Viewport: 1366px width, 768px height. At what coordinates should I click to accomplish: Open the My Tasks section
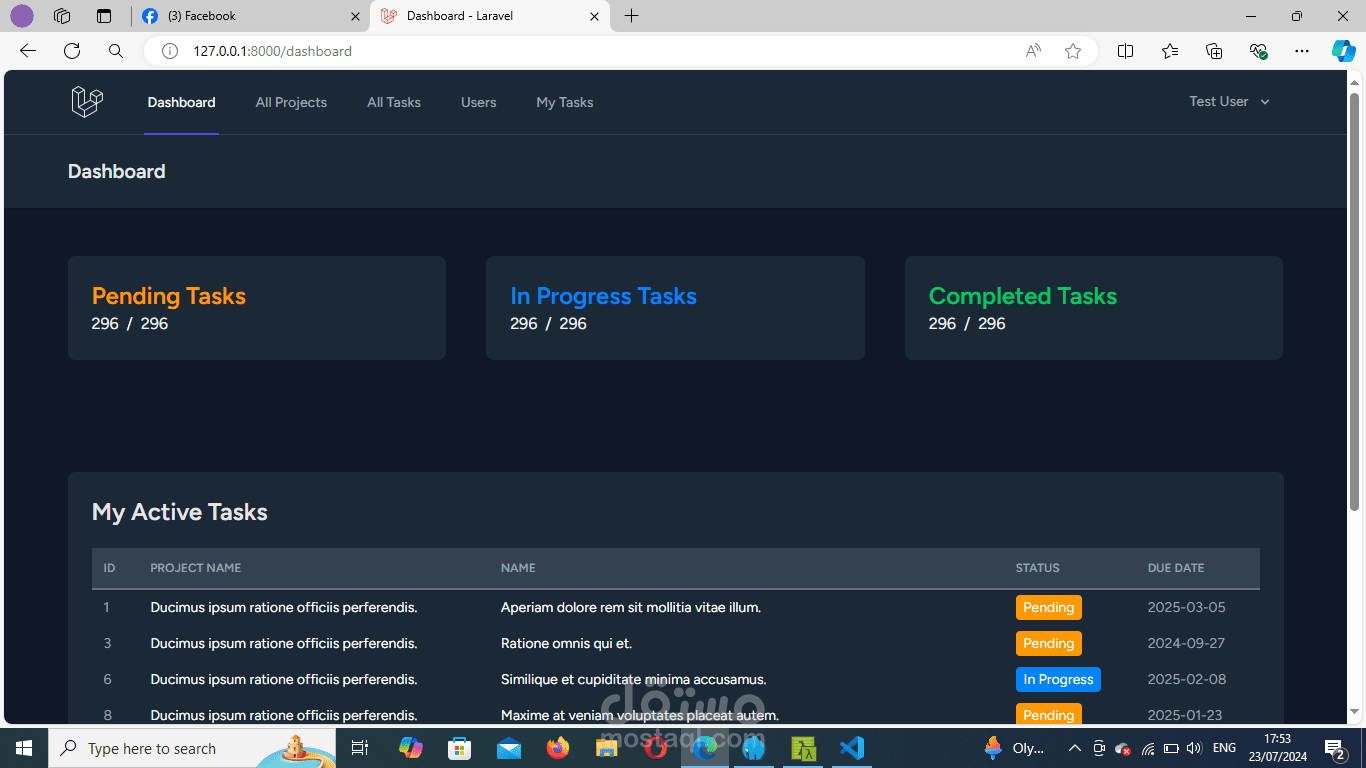pos(564,101)
